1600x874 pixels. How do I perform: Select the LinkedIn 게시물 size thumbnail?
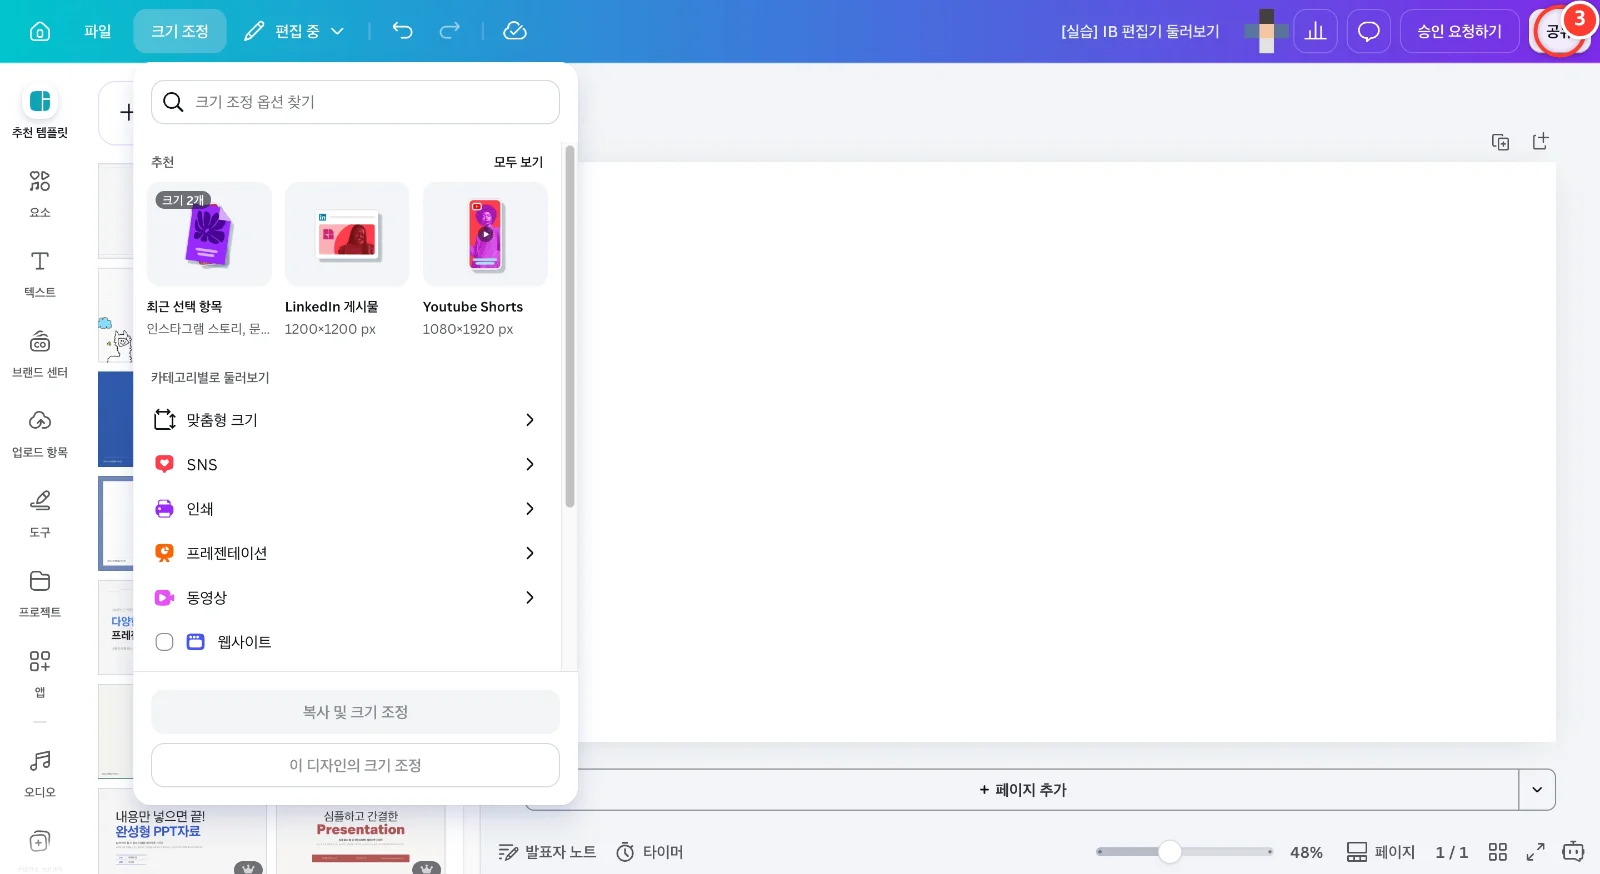point(347,234)
